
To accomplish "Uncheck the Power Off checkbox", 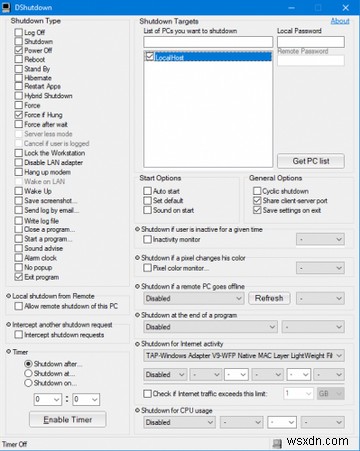I will (19, 50).
